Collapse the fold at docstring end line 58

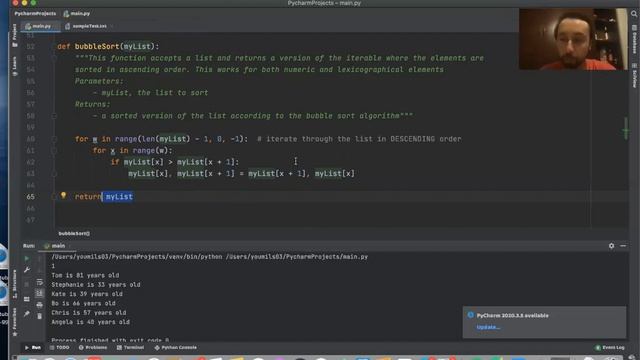54,116
